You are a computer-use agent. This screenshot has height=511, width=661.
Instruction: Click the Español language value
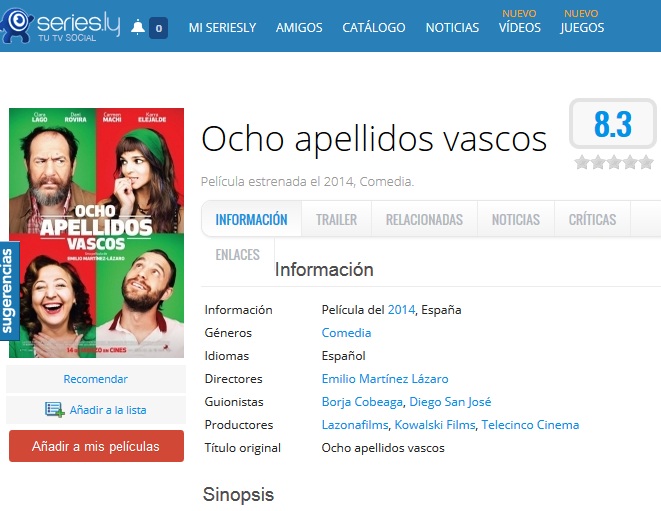[343, 356]
